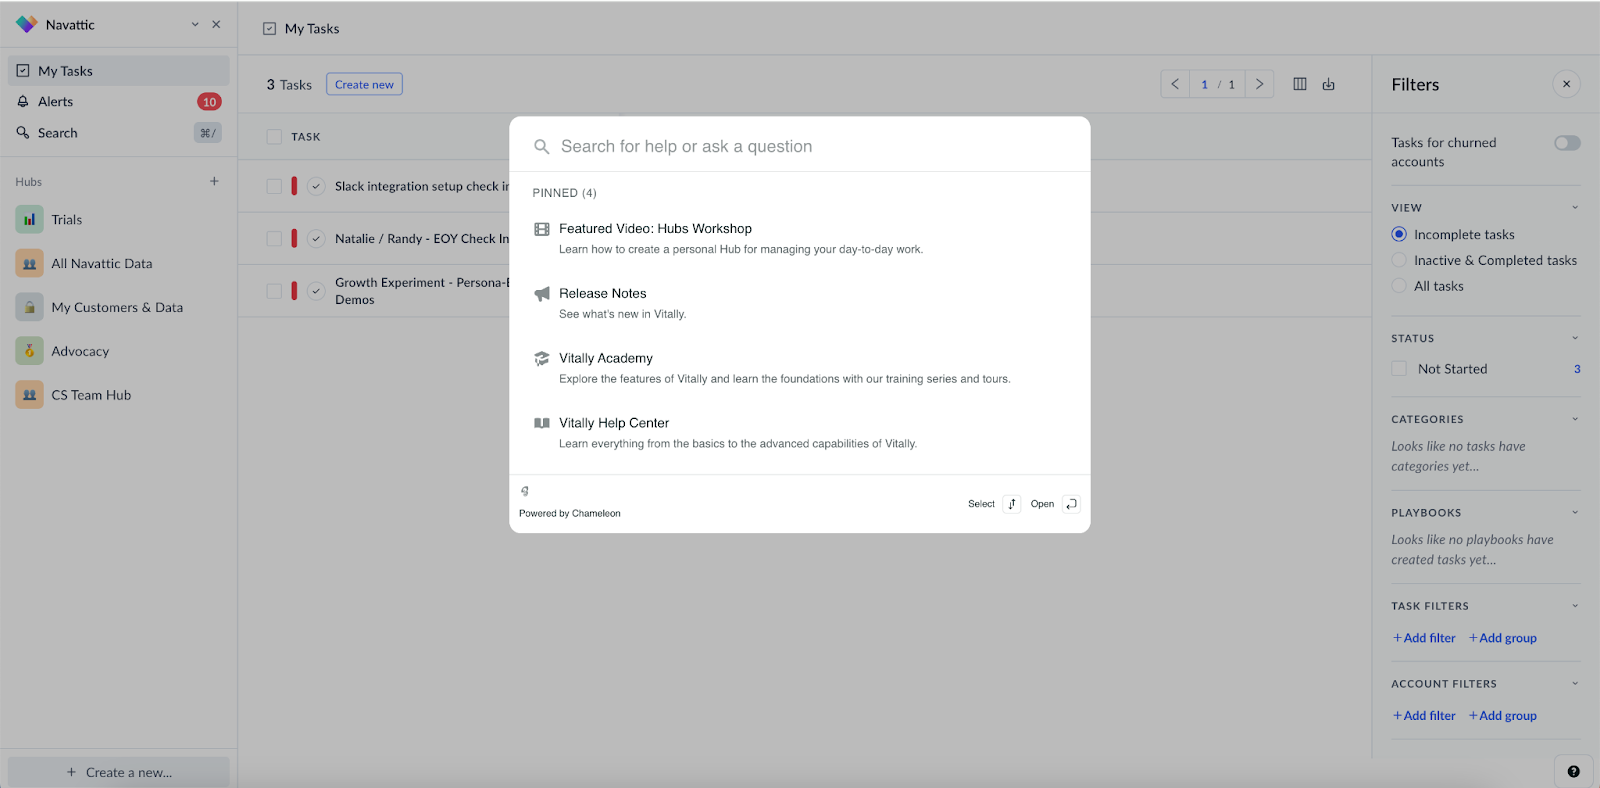
Task: Click the Alerts badge showing 10
Action: [x=209, y=102]
